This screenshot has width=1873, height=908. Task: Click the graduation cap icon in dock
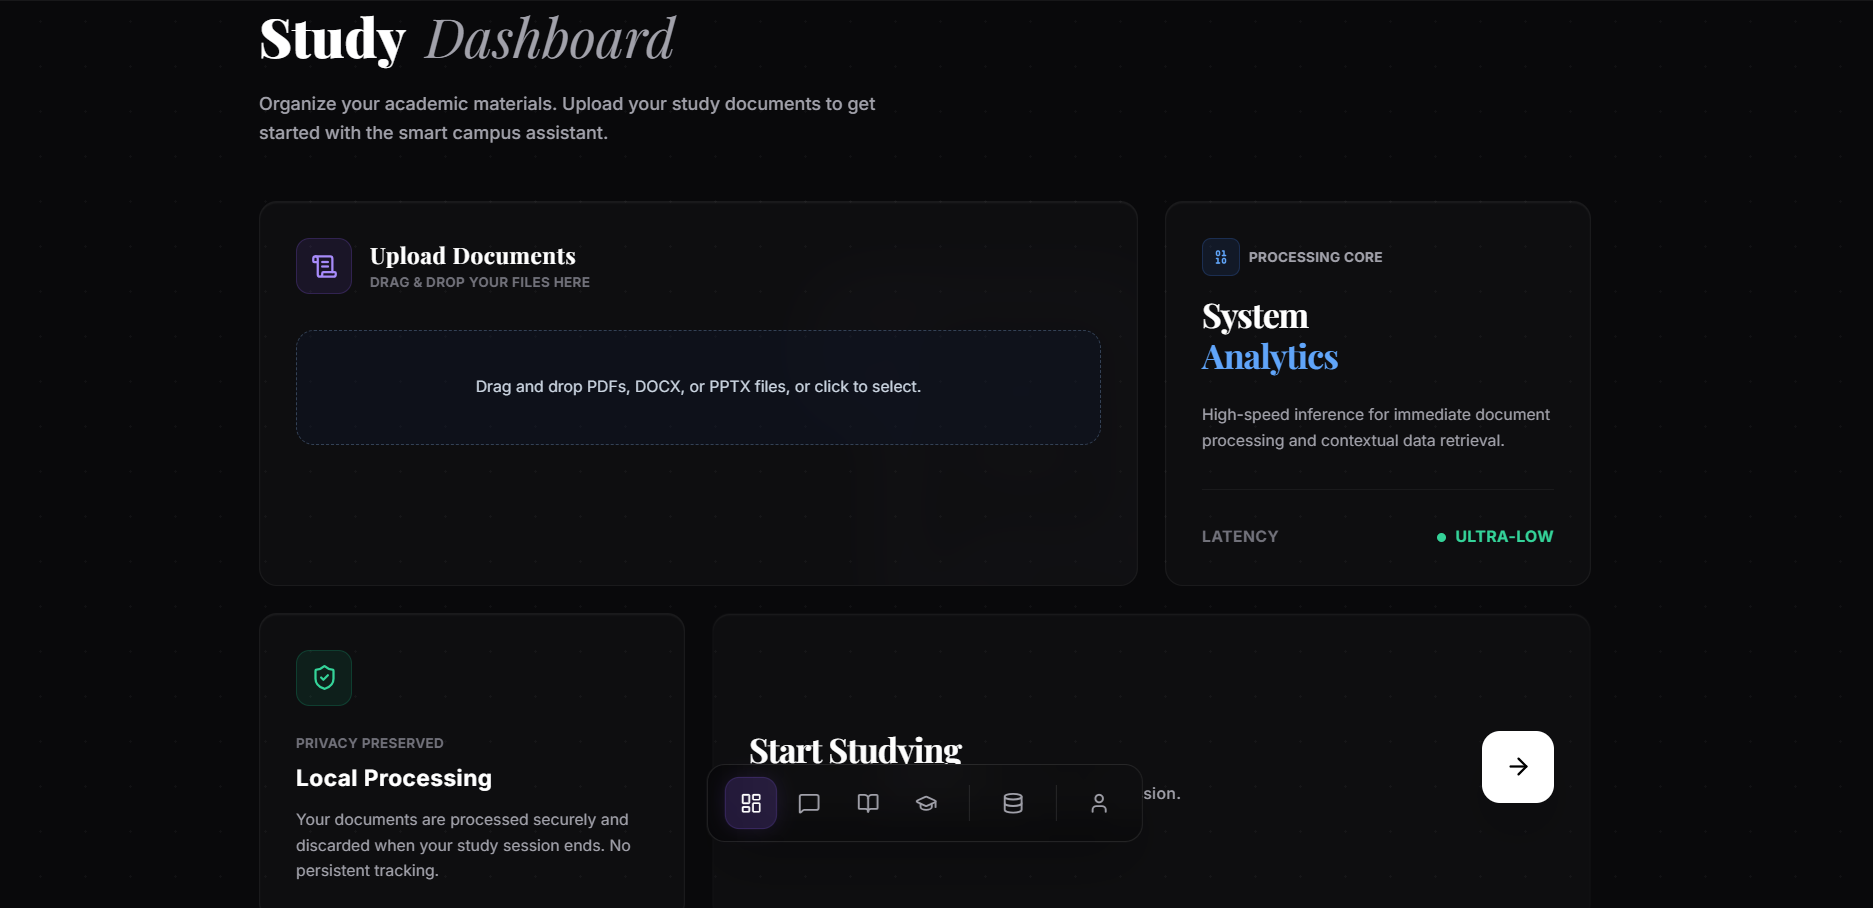tap(926, 803)
